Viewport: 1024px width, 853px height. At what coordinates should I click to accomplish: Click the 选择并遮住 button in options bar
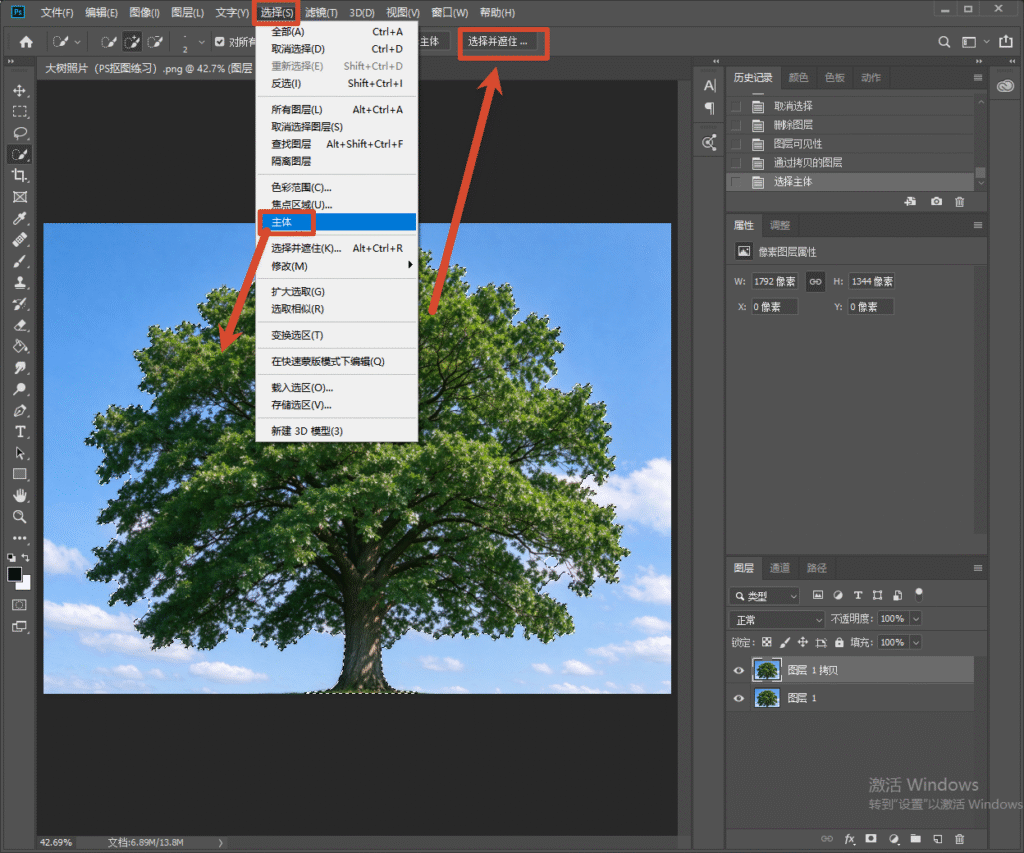pyautogui.click(x=498, y=42)
